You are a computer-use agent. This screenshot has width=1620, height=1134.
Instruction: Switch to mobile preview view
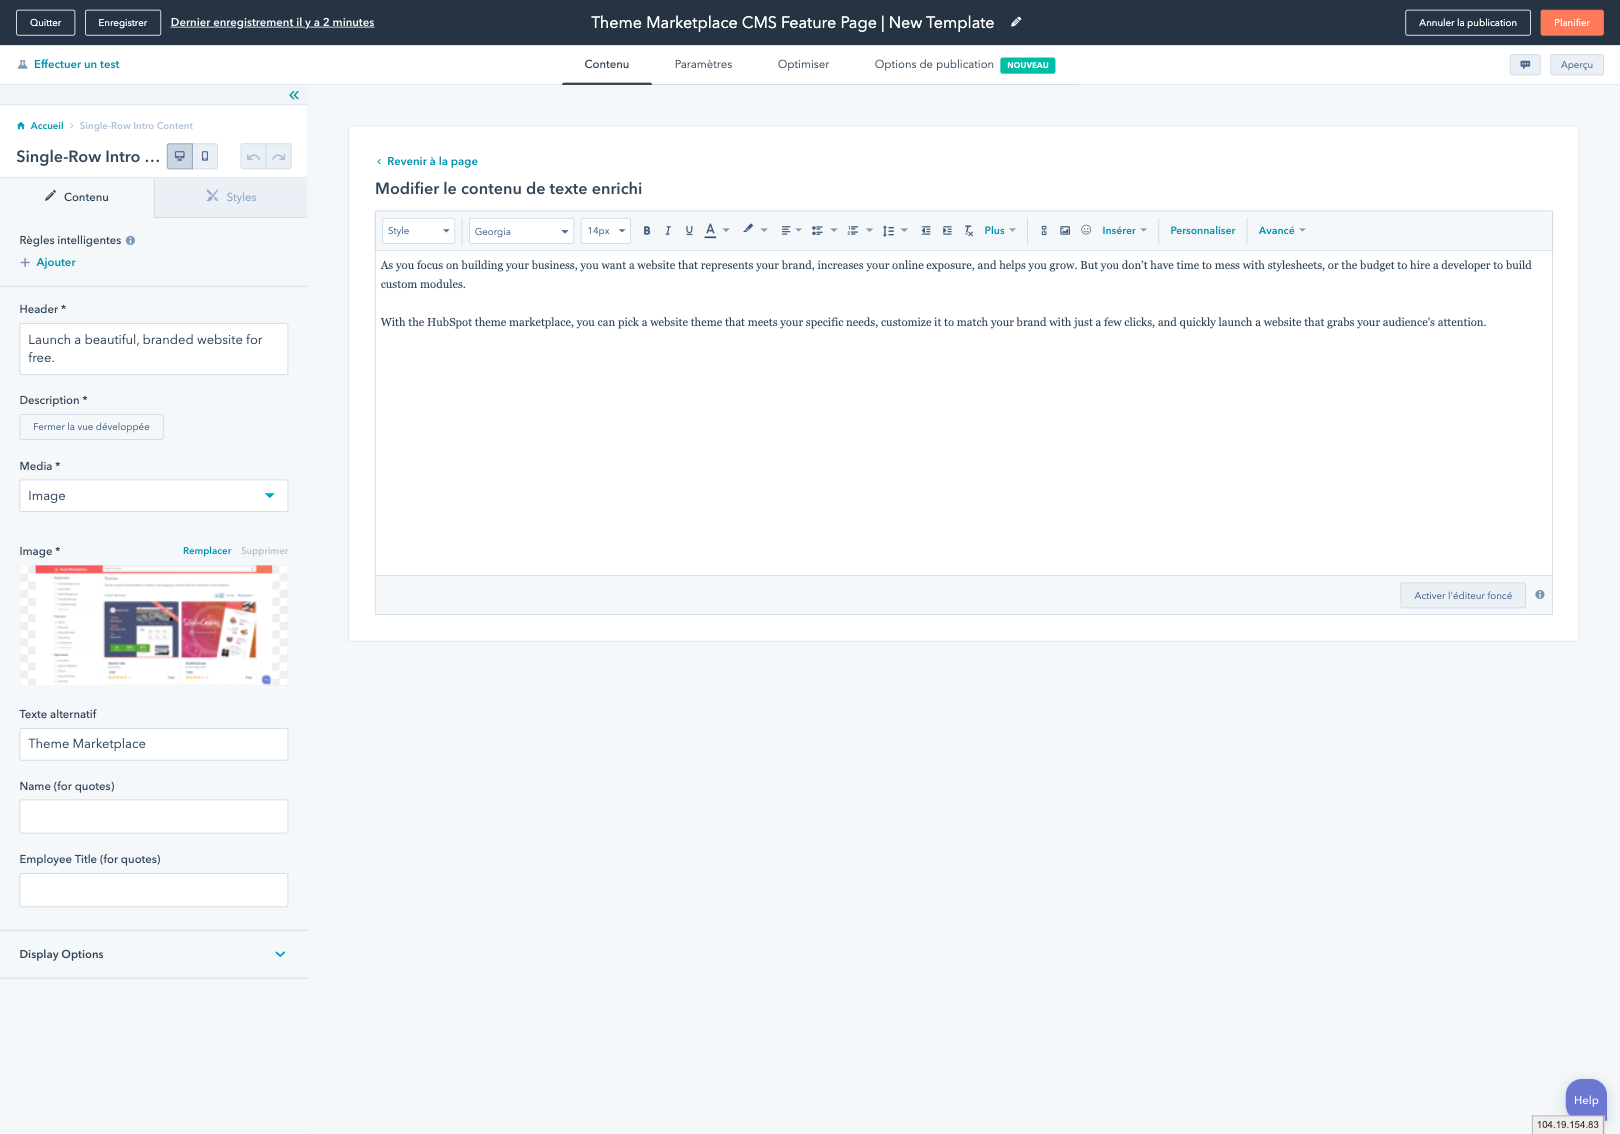click(x=205, y=156)
